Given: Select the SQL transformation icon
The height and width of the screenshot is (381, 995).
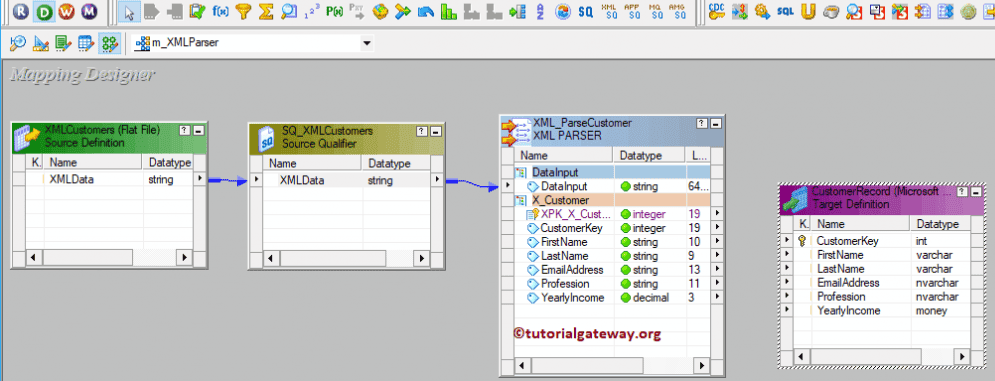Looking at the screenshot, I should click(785, 11).
